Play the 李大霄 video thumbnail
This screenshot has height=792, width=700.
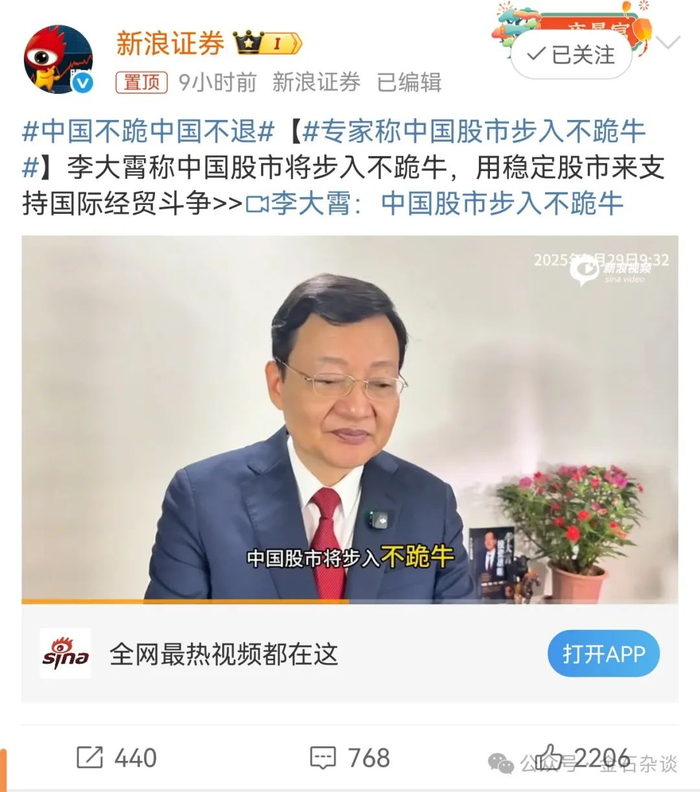pos(349,417)
